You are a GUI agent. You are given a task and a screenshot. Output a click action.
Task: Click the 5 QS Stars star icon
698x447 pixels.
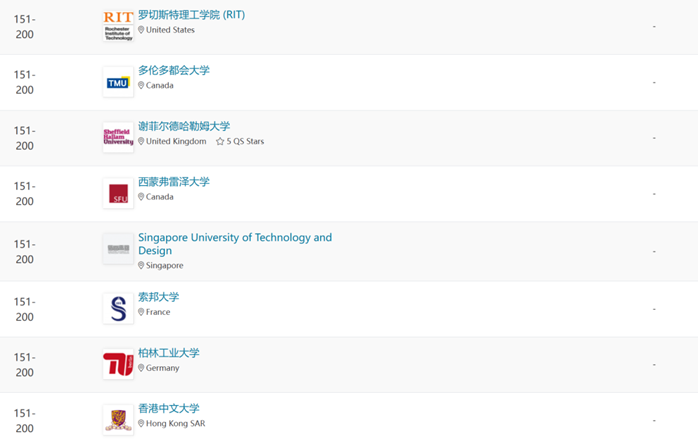(x=220, y=142)
